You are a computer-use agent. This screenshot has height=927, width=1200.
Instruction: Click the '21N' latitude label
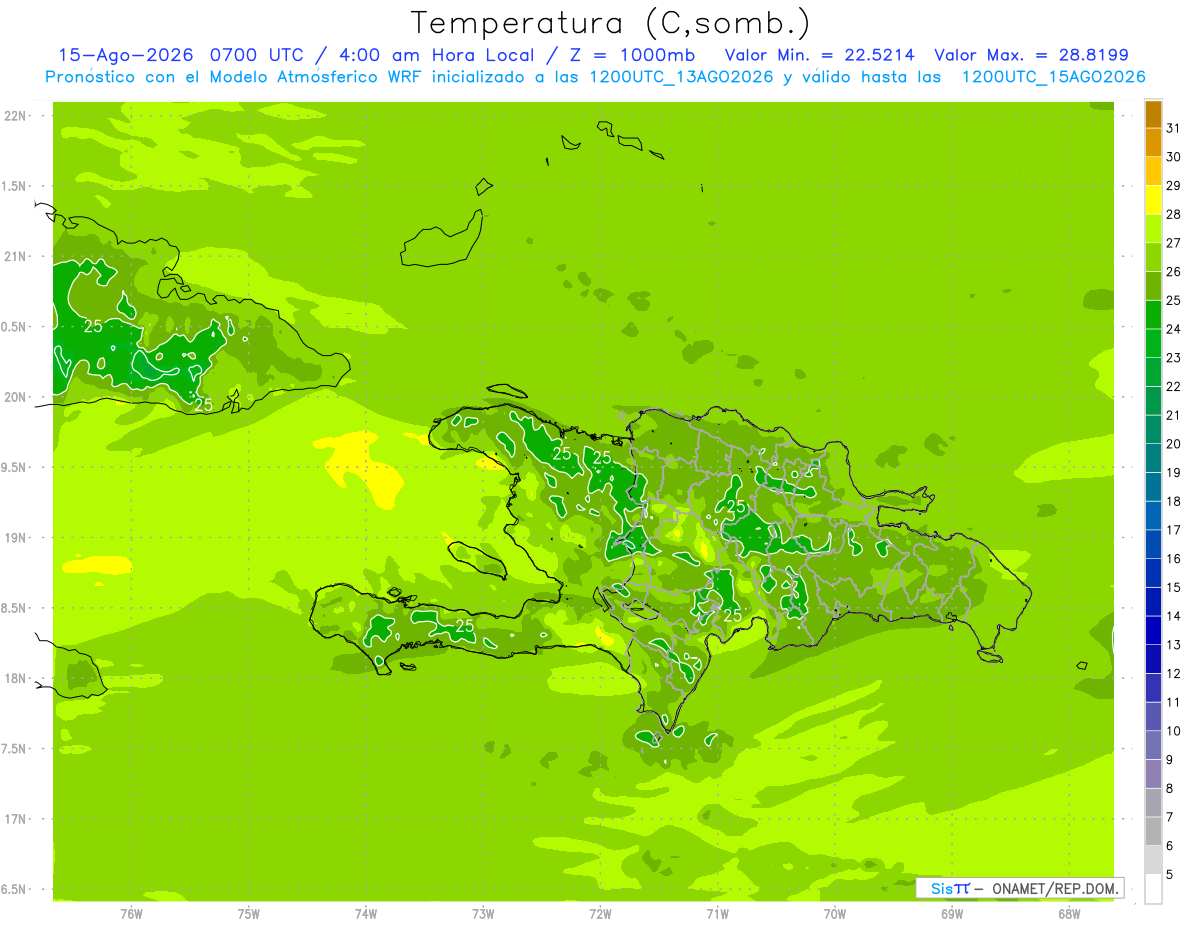pyautogui.click(x=16, y=257)
